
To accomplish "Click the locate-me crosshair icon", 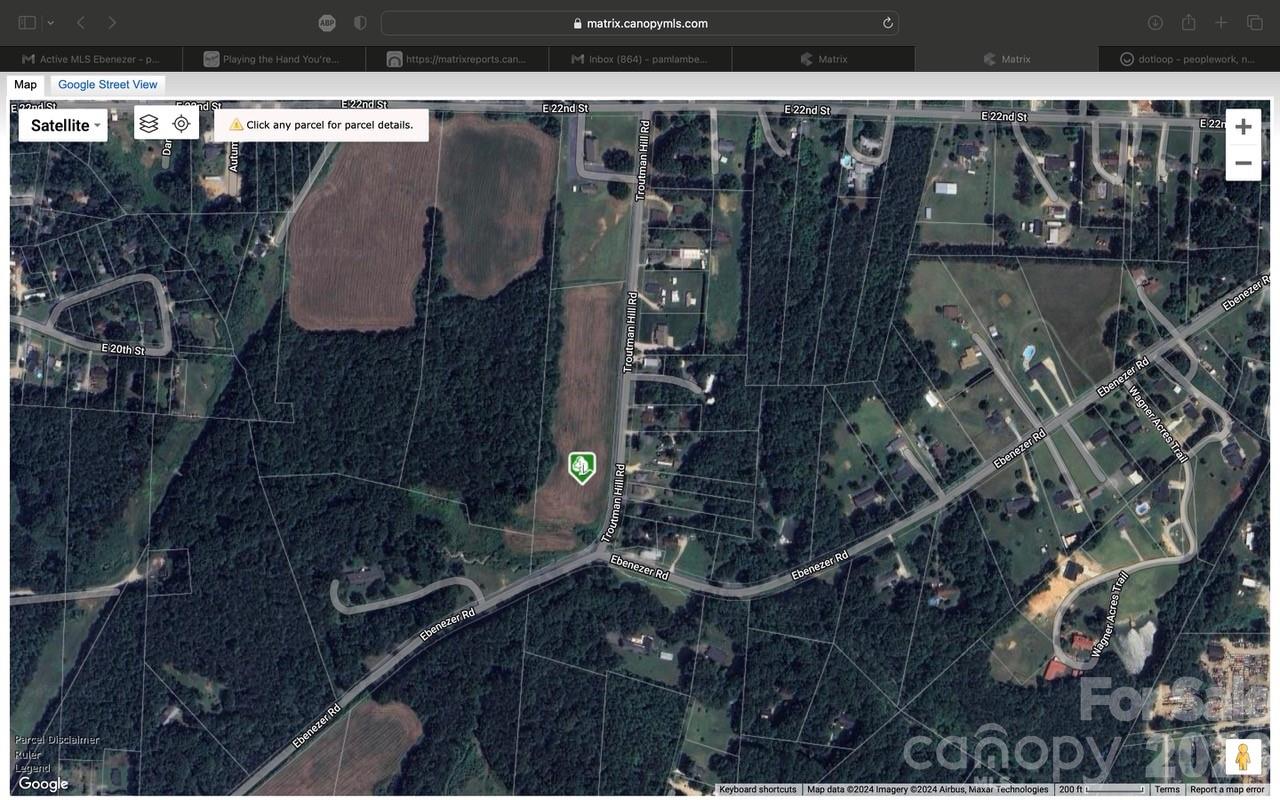I will 181,124.
